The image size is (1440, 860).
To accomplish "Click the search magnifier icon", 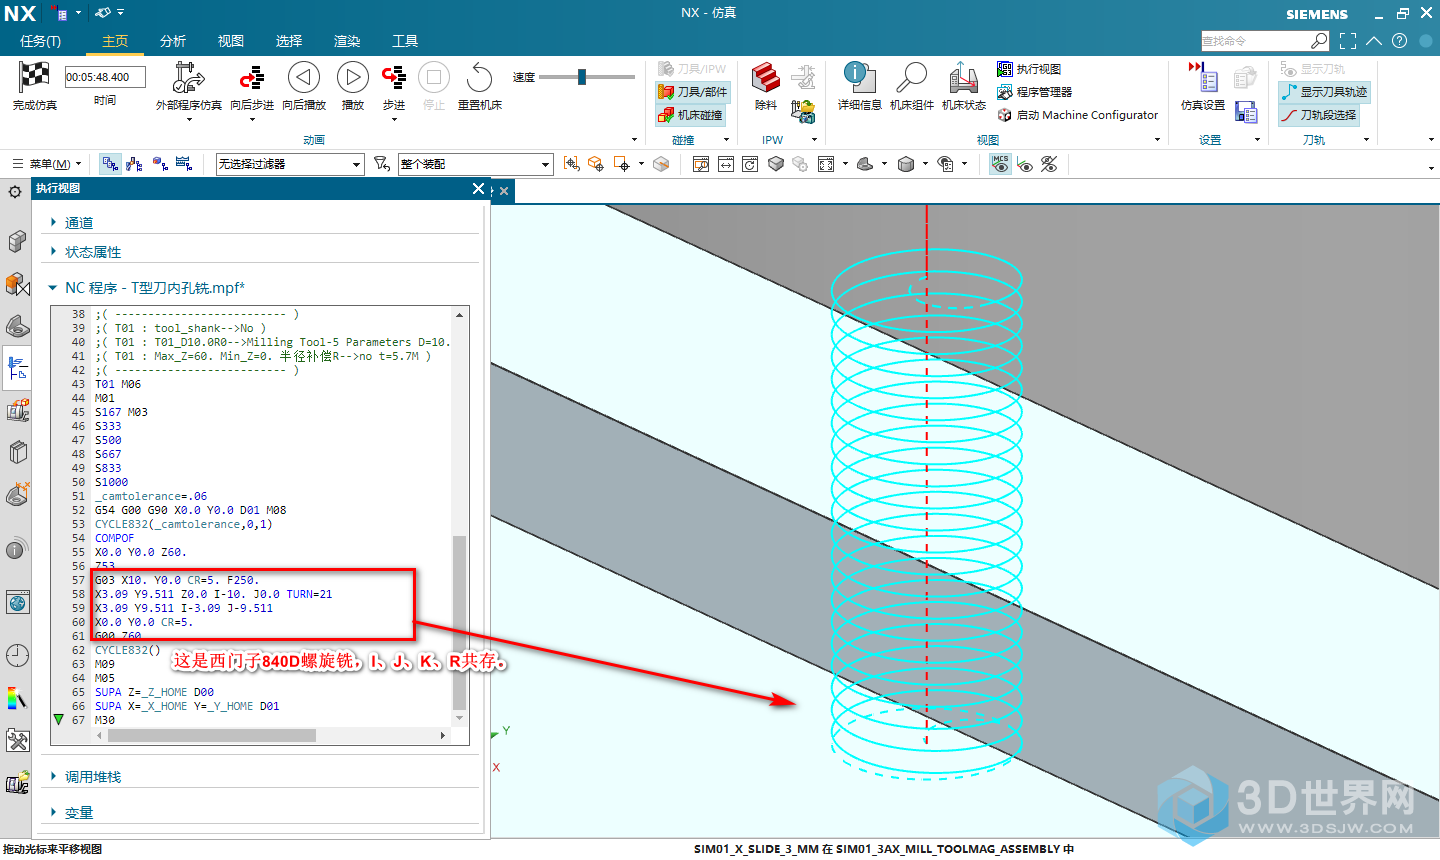I will coord(1319,41).
